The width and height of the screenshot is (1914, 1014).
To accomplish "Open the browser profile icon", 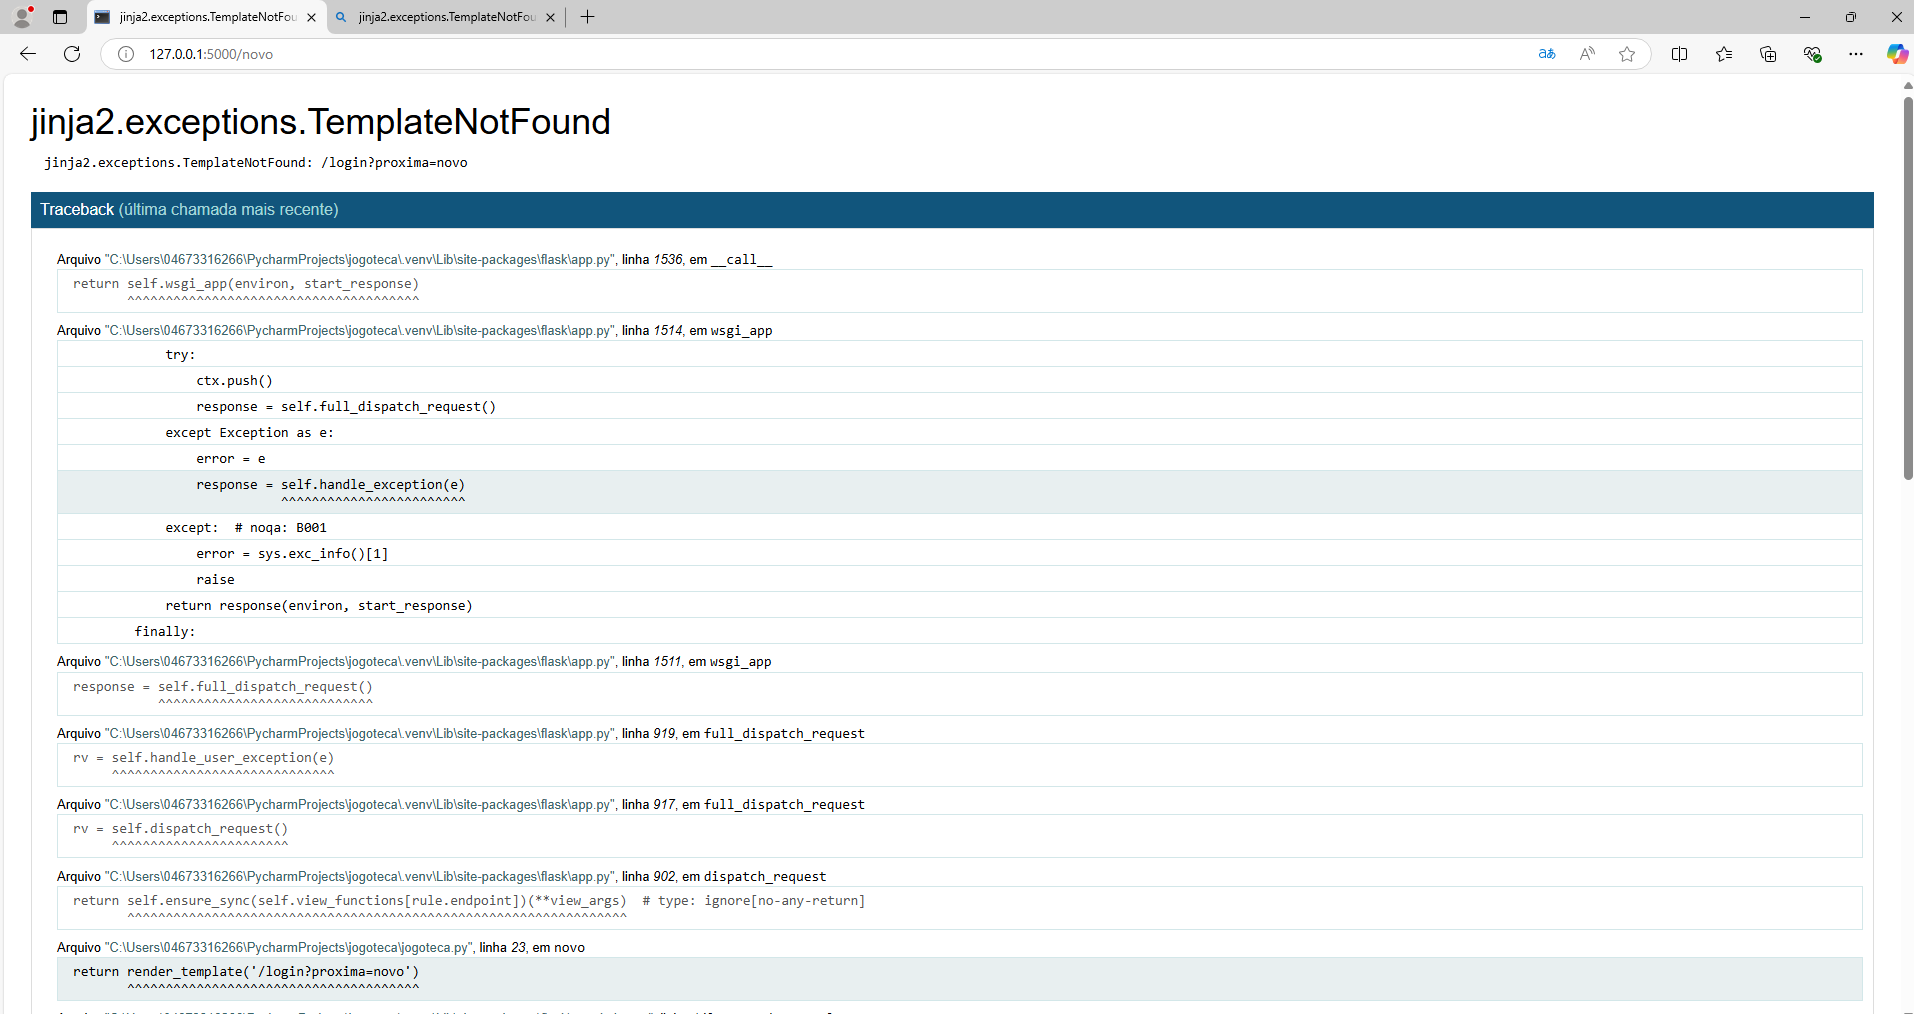I will tap(22, 17).
